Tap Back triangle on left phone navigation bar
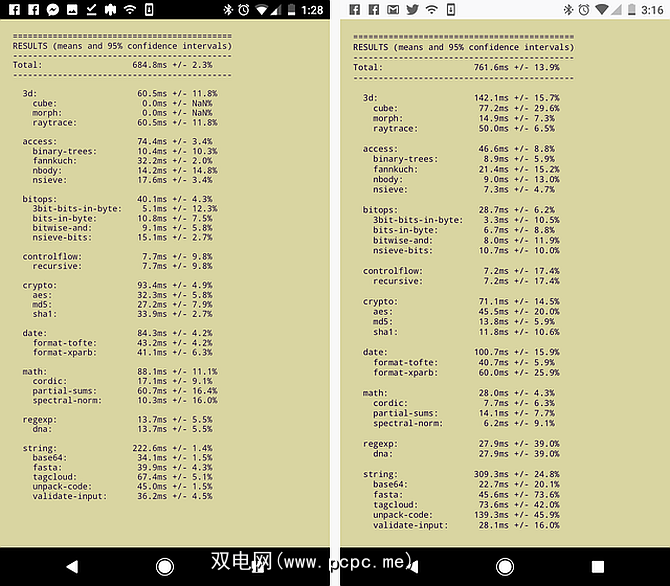Image resolution: width=670 pixels, height=586 pixels. [72, 567]
